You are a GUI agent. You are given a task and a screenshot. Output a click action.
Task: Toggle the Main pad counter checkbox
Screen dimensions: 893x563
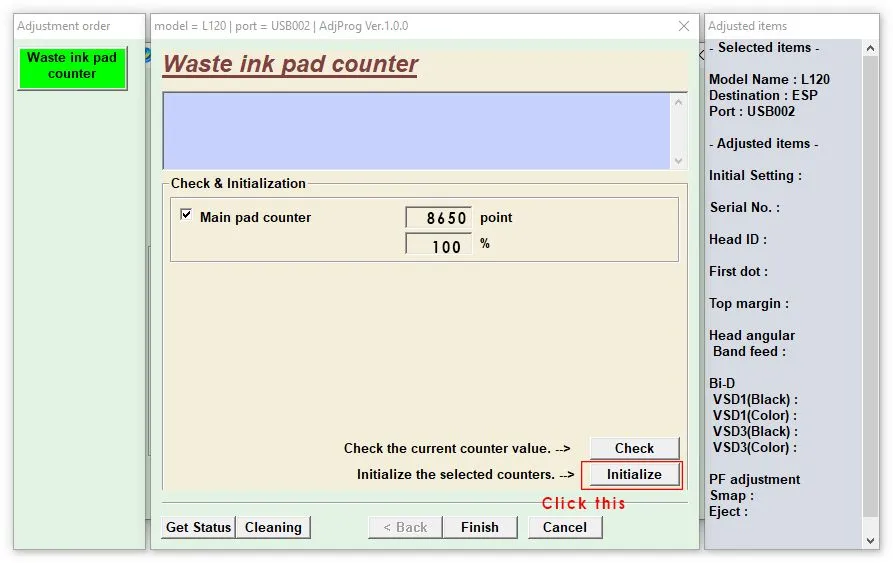[186, 215]
